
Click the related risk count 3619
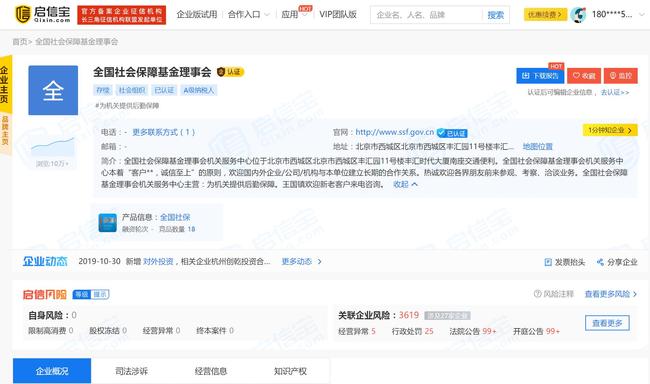coord(409,315)
